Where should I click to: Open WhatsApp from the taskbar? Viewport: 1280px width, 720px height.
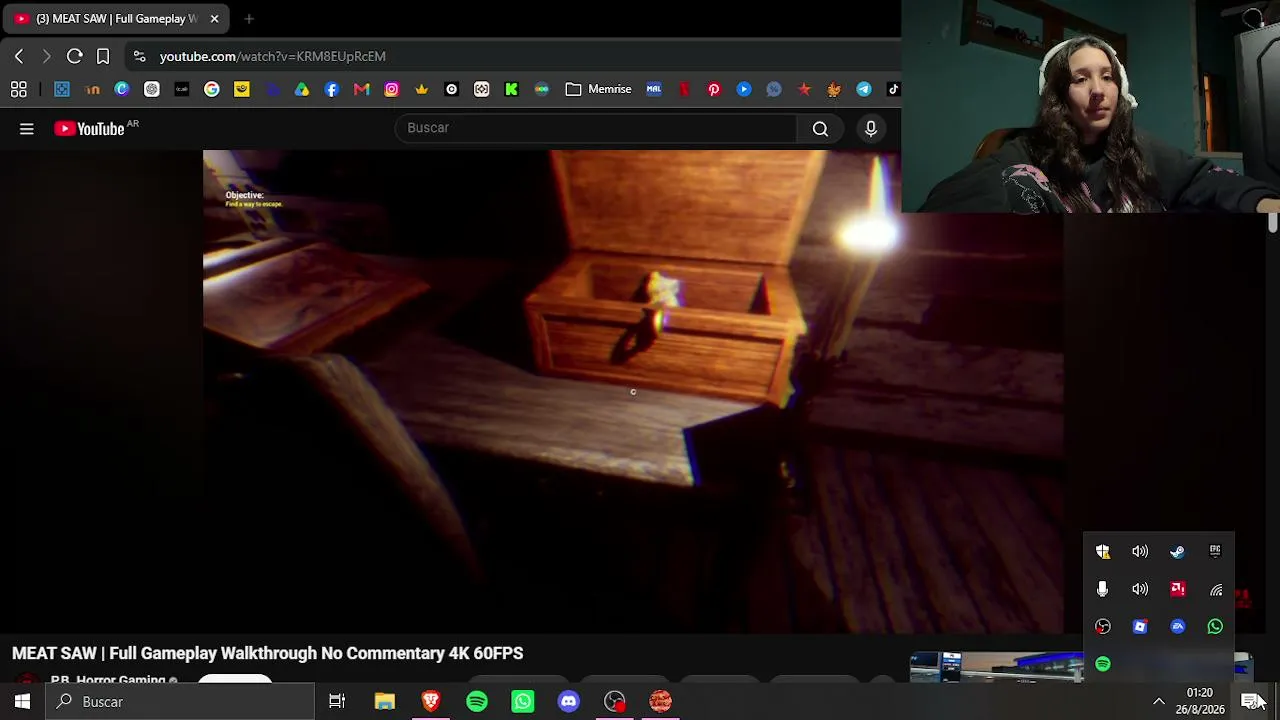click(x=523, y=701)
